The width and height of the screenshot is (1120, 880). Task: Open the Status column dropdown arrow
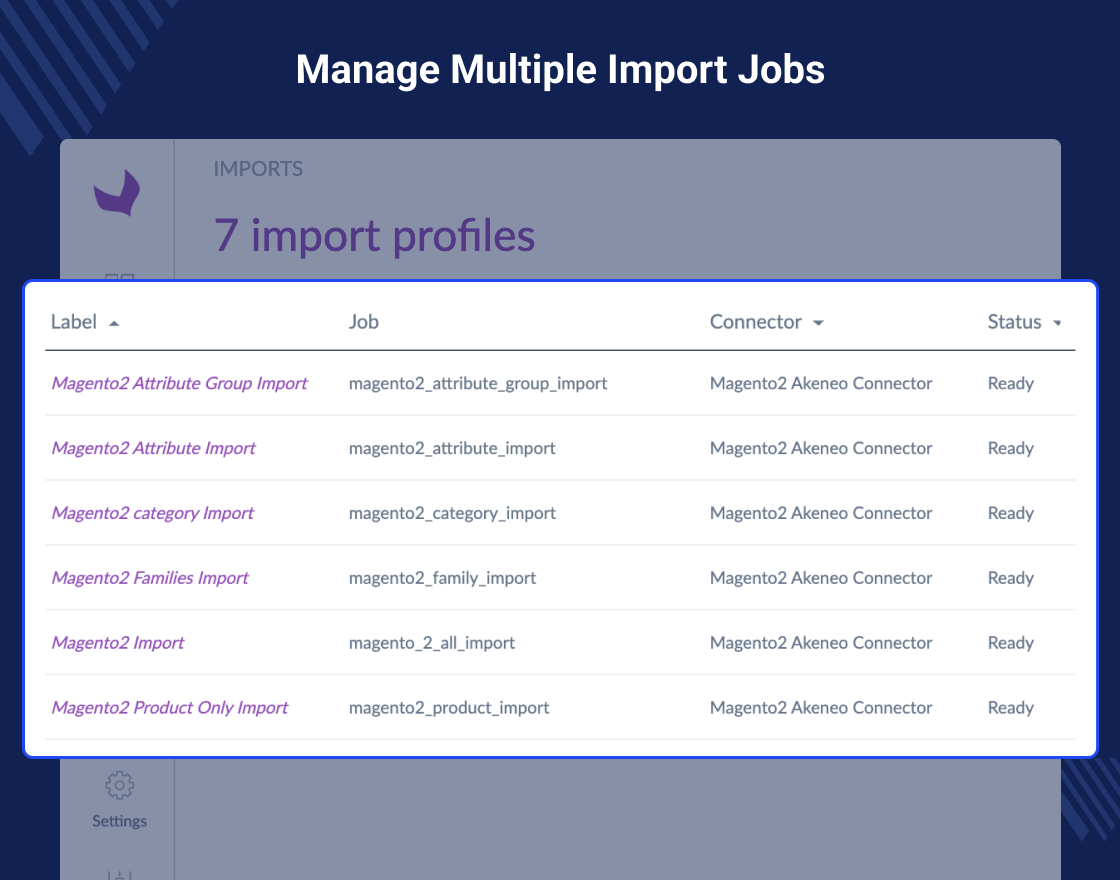tap(1057, 323)
